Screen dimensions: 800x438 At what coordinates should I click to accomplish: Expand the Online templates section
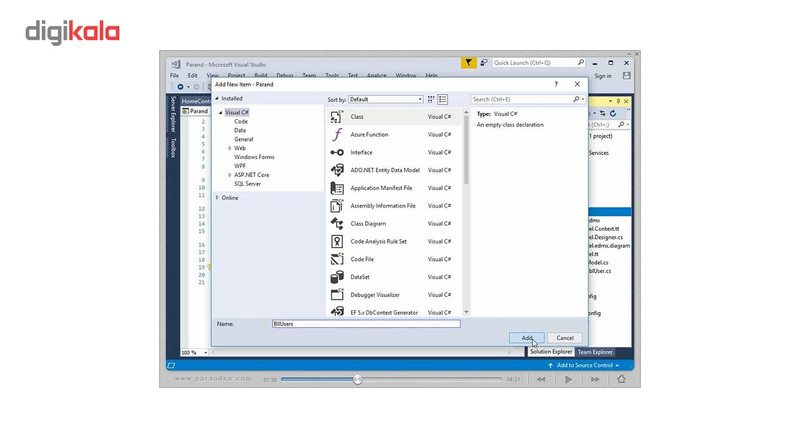click(x=217, y=198)
